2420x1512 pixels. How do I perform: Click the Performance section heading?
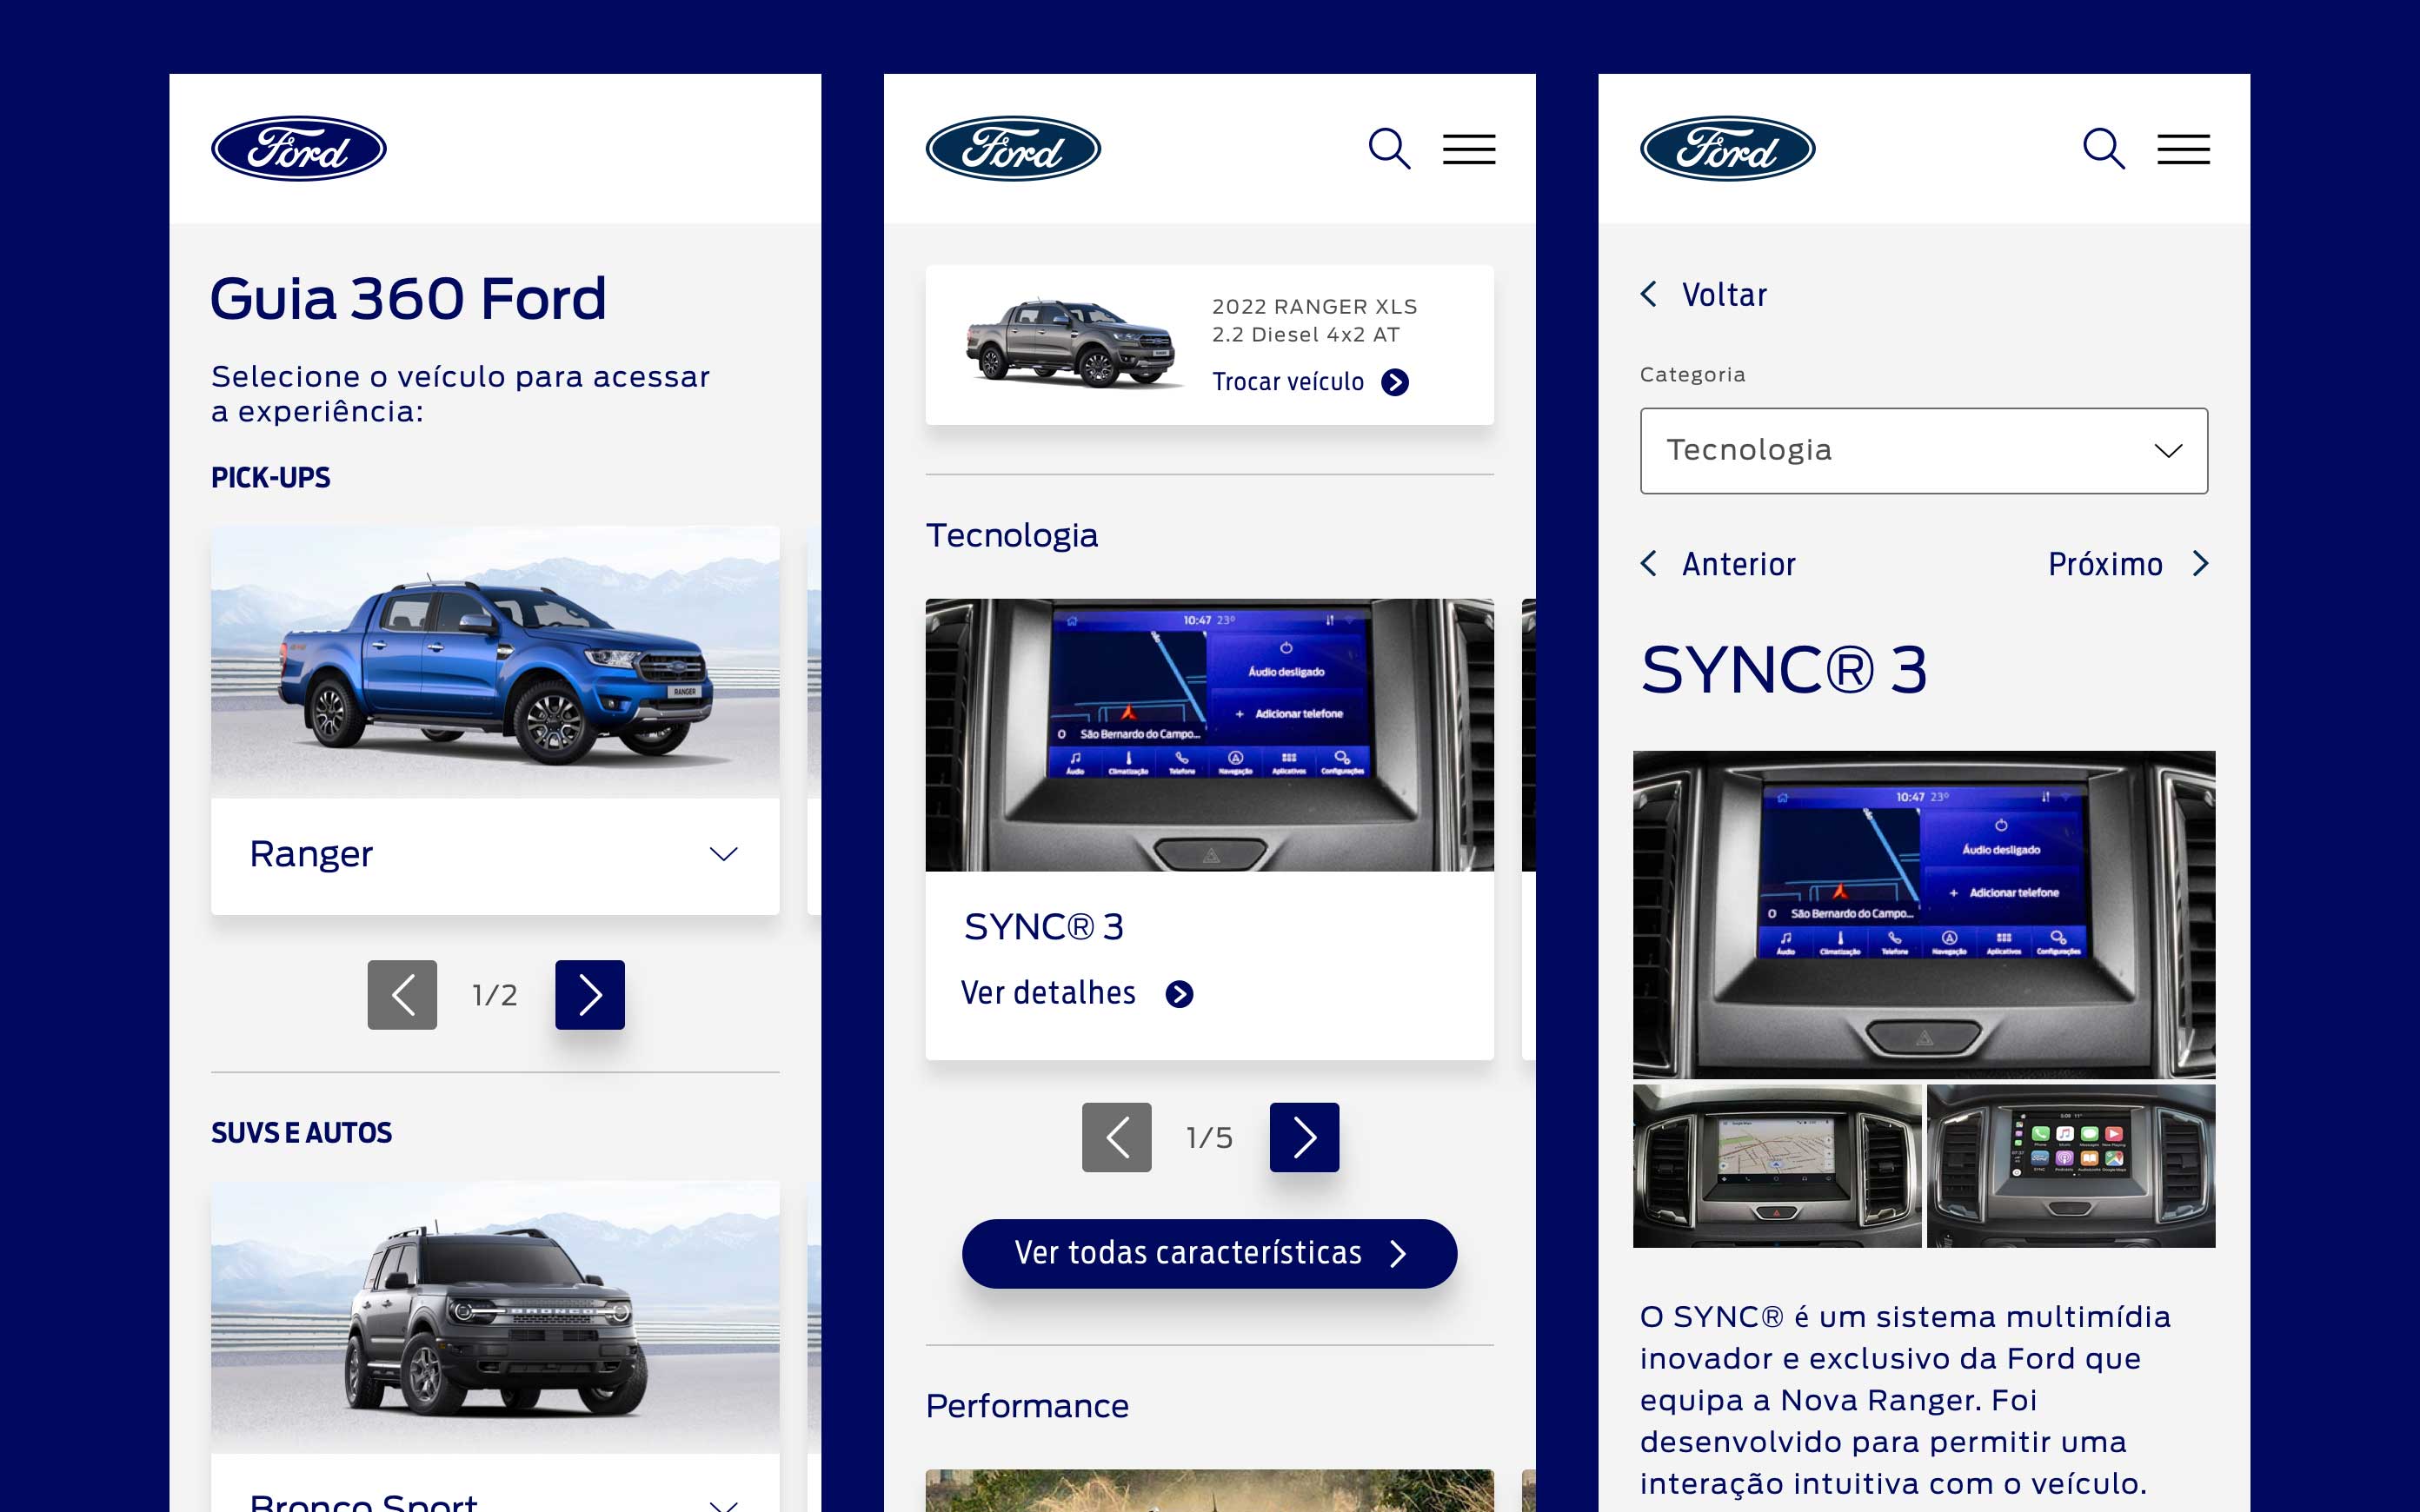pyautogui.click(x=1027, y=1406)
